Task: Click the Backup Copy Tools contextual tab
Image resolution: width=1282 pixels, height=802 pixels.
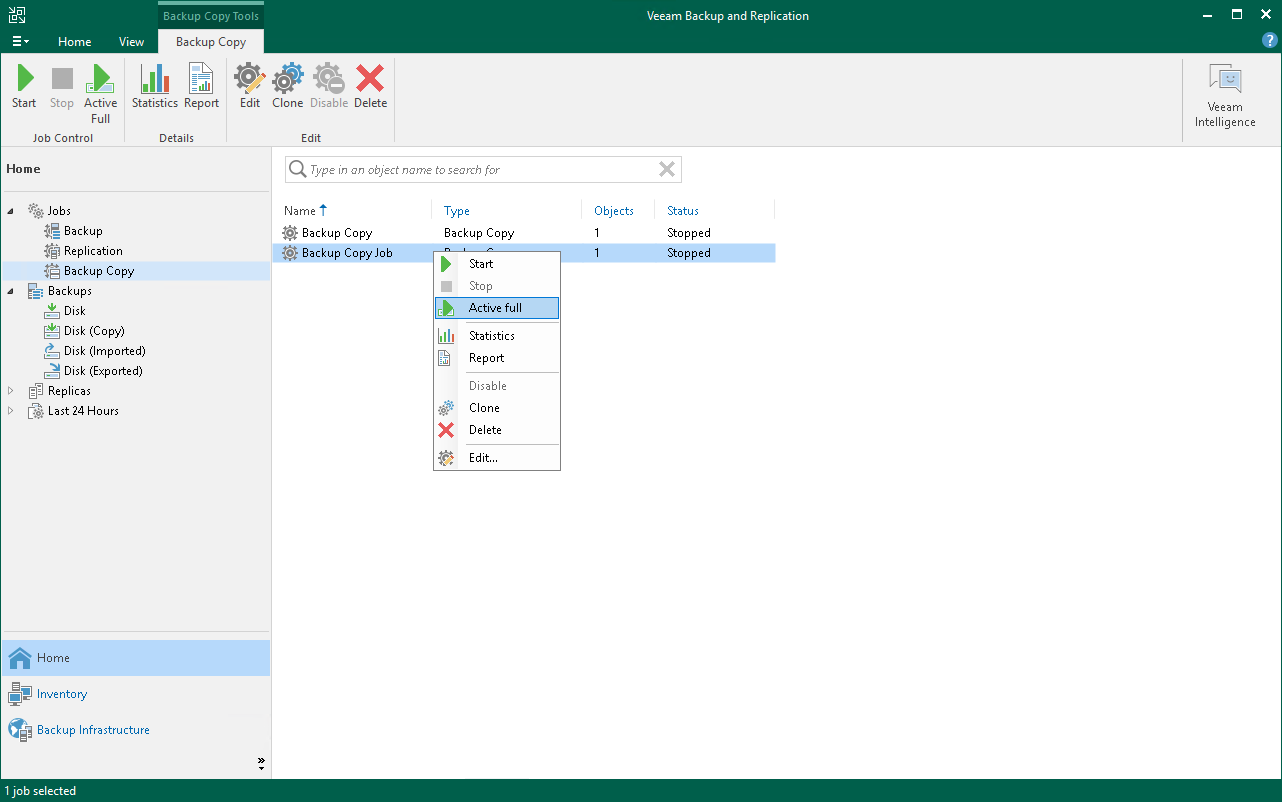Action: tap(211, 16)
